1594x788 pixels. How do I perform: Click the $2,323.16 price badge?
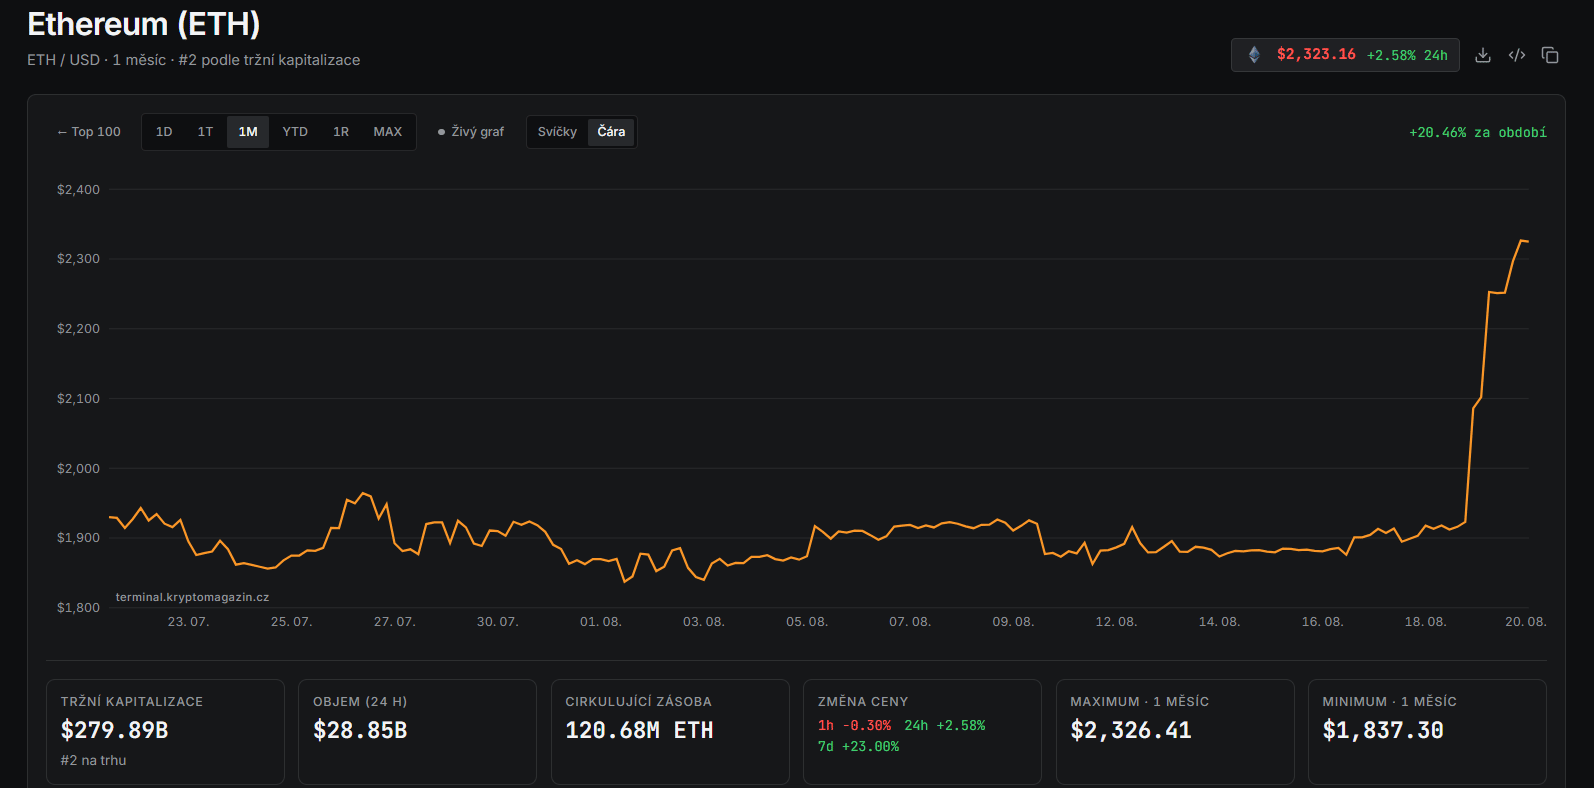point(1345,55)
